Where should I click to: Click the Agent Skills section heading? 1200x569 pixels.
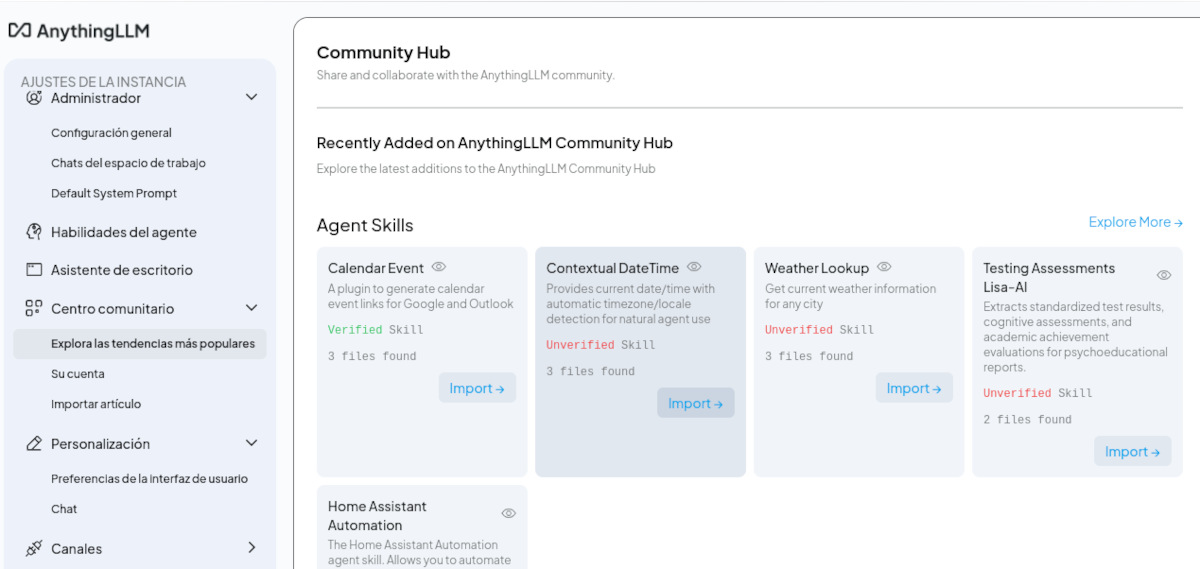click(x=365, y=225)
